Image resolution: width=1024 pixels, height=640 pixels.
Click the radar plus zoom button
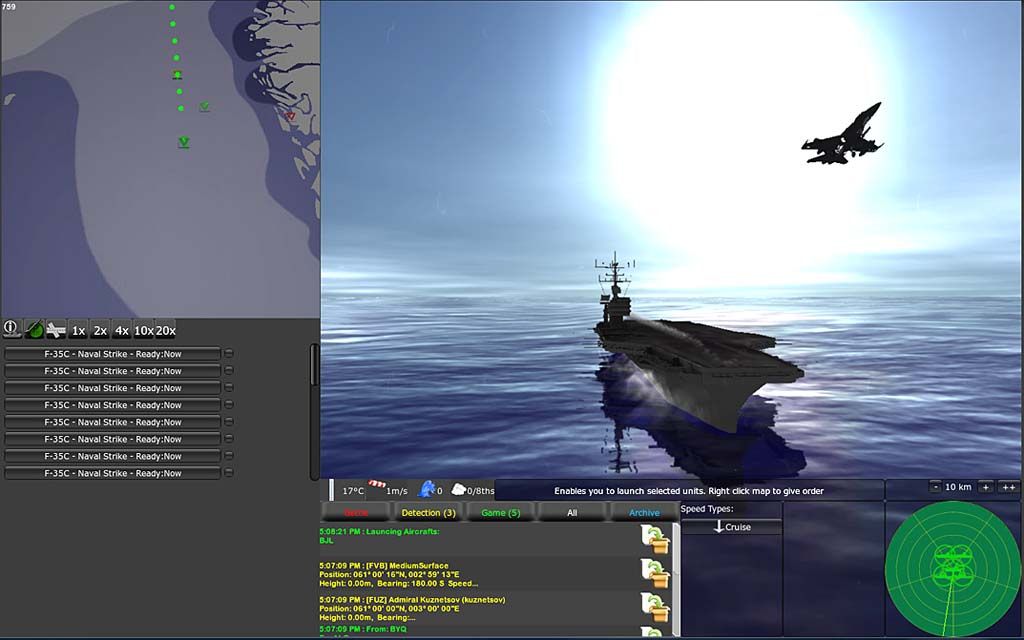986,487
